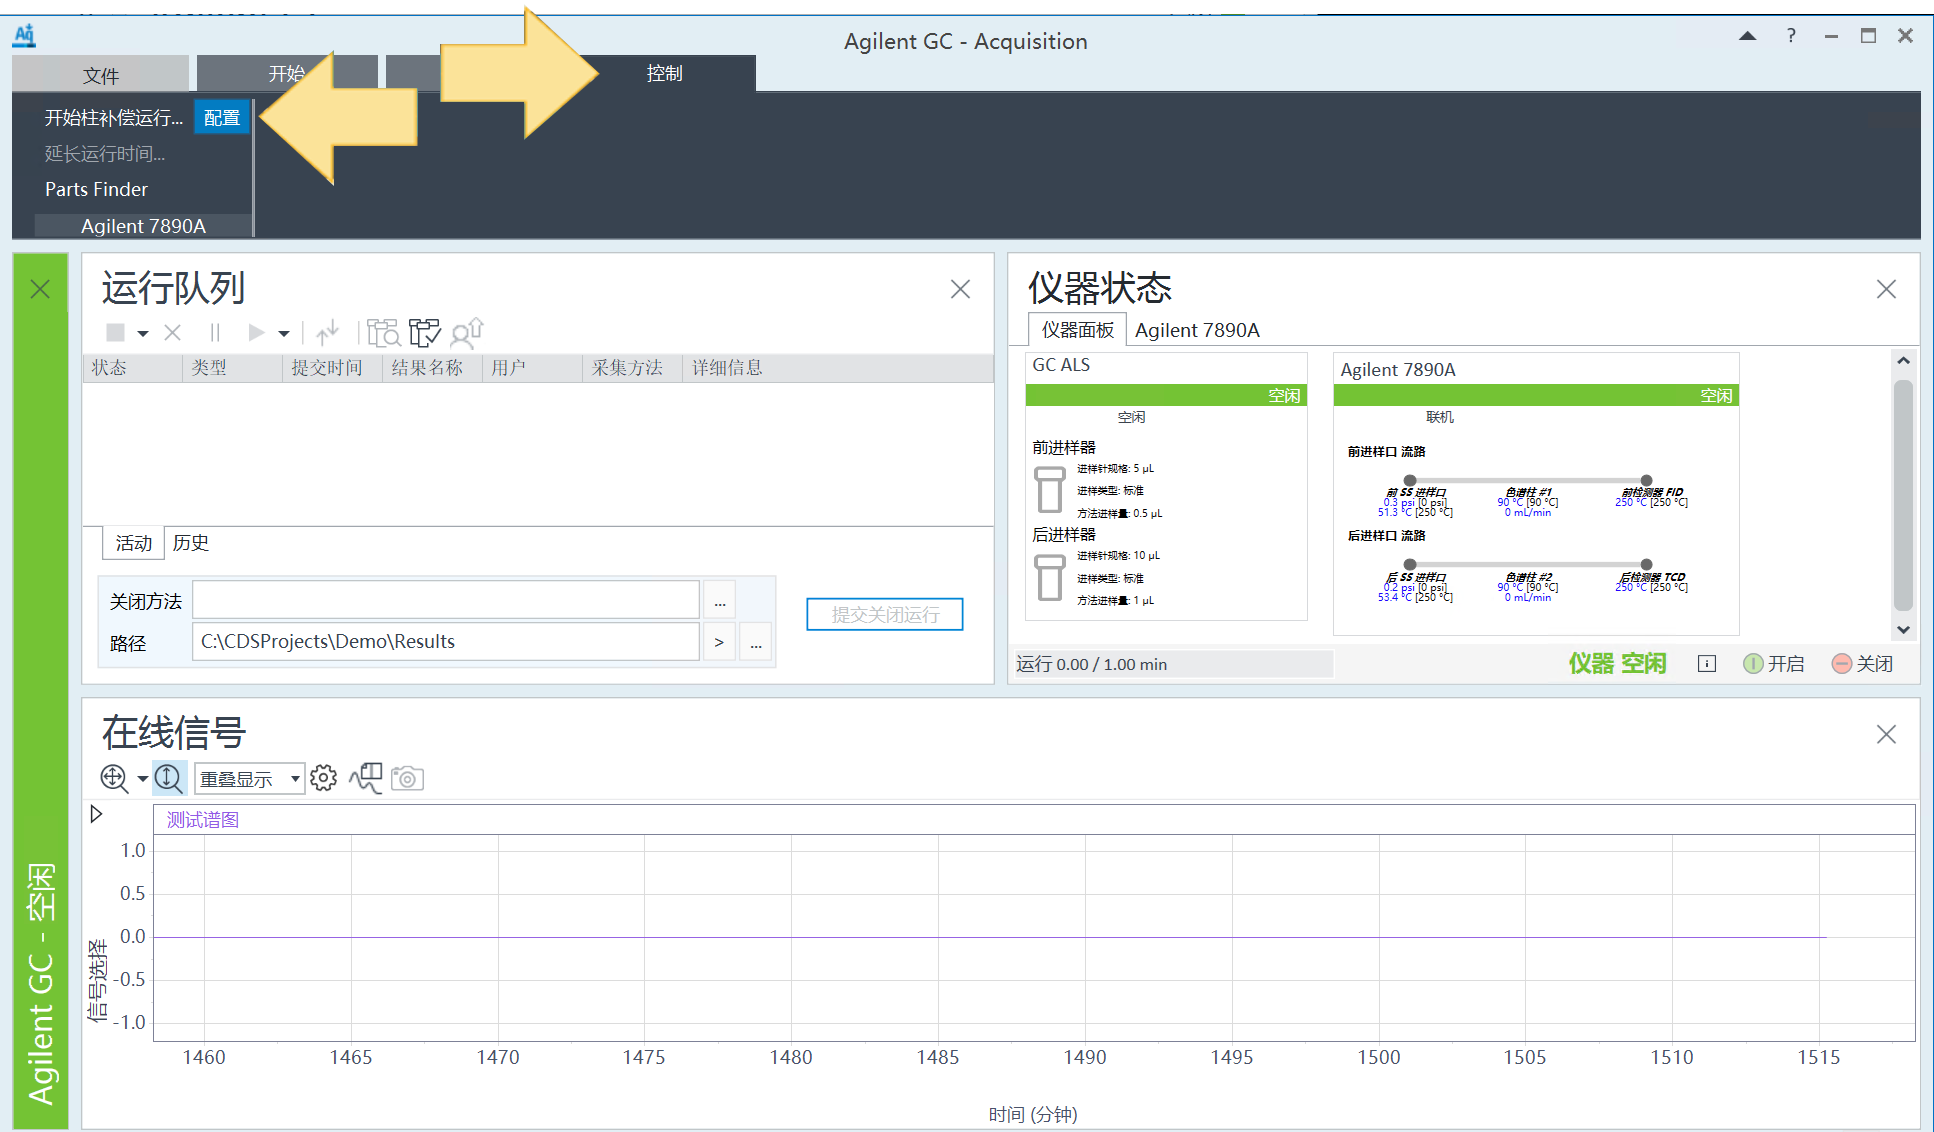Click the 前 SS 进样口 node dot
This screenshot has width=1934, height=1132.
pyautogui.click(x=1410, y=480)
